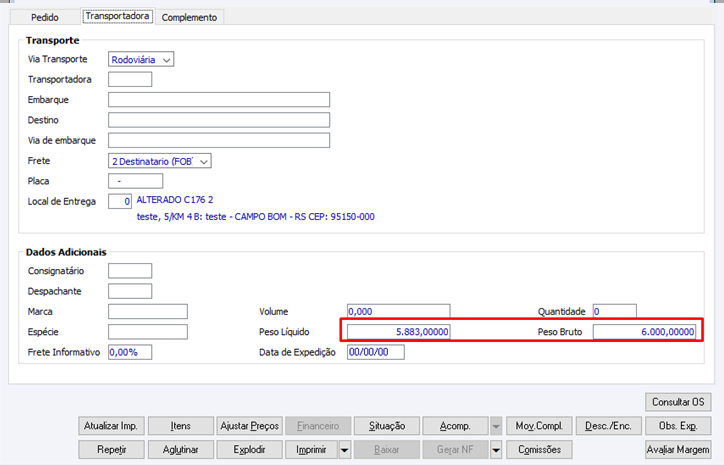724x465 pixels.
Task: Click the Embarque input field
Action: (219, 100)
